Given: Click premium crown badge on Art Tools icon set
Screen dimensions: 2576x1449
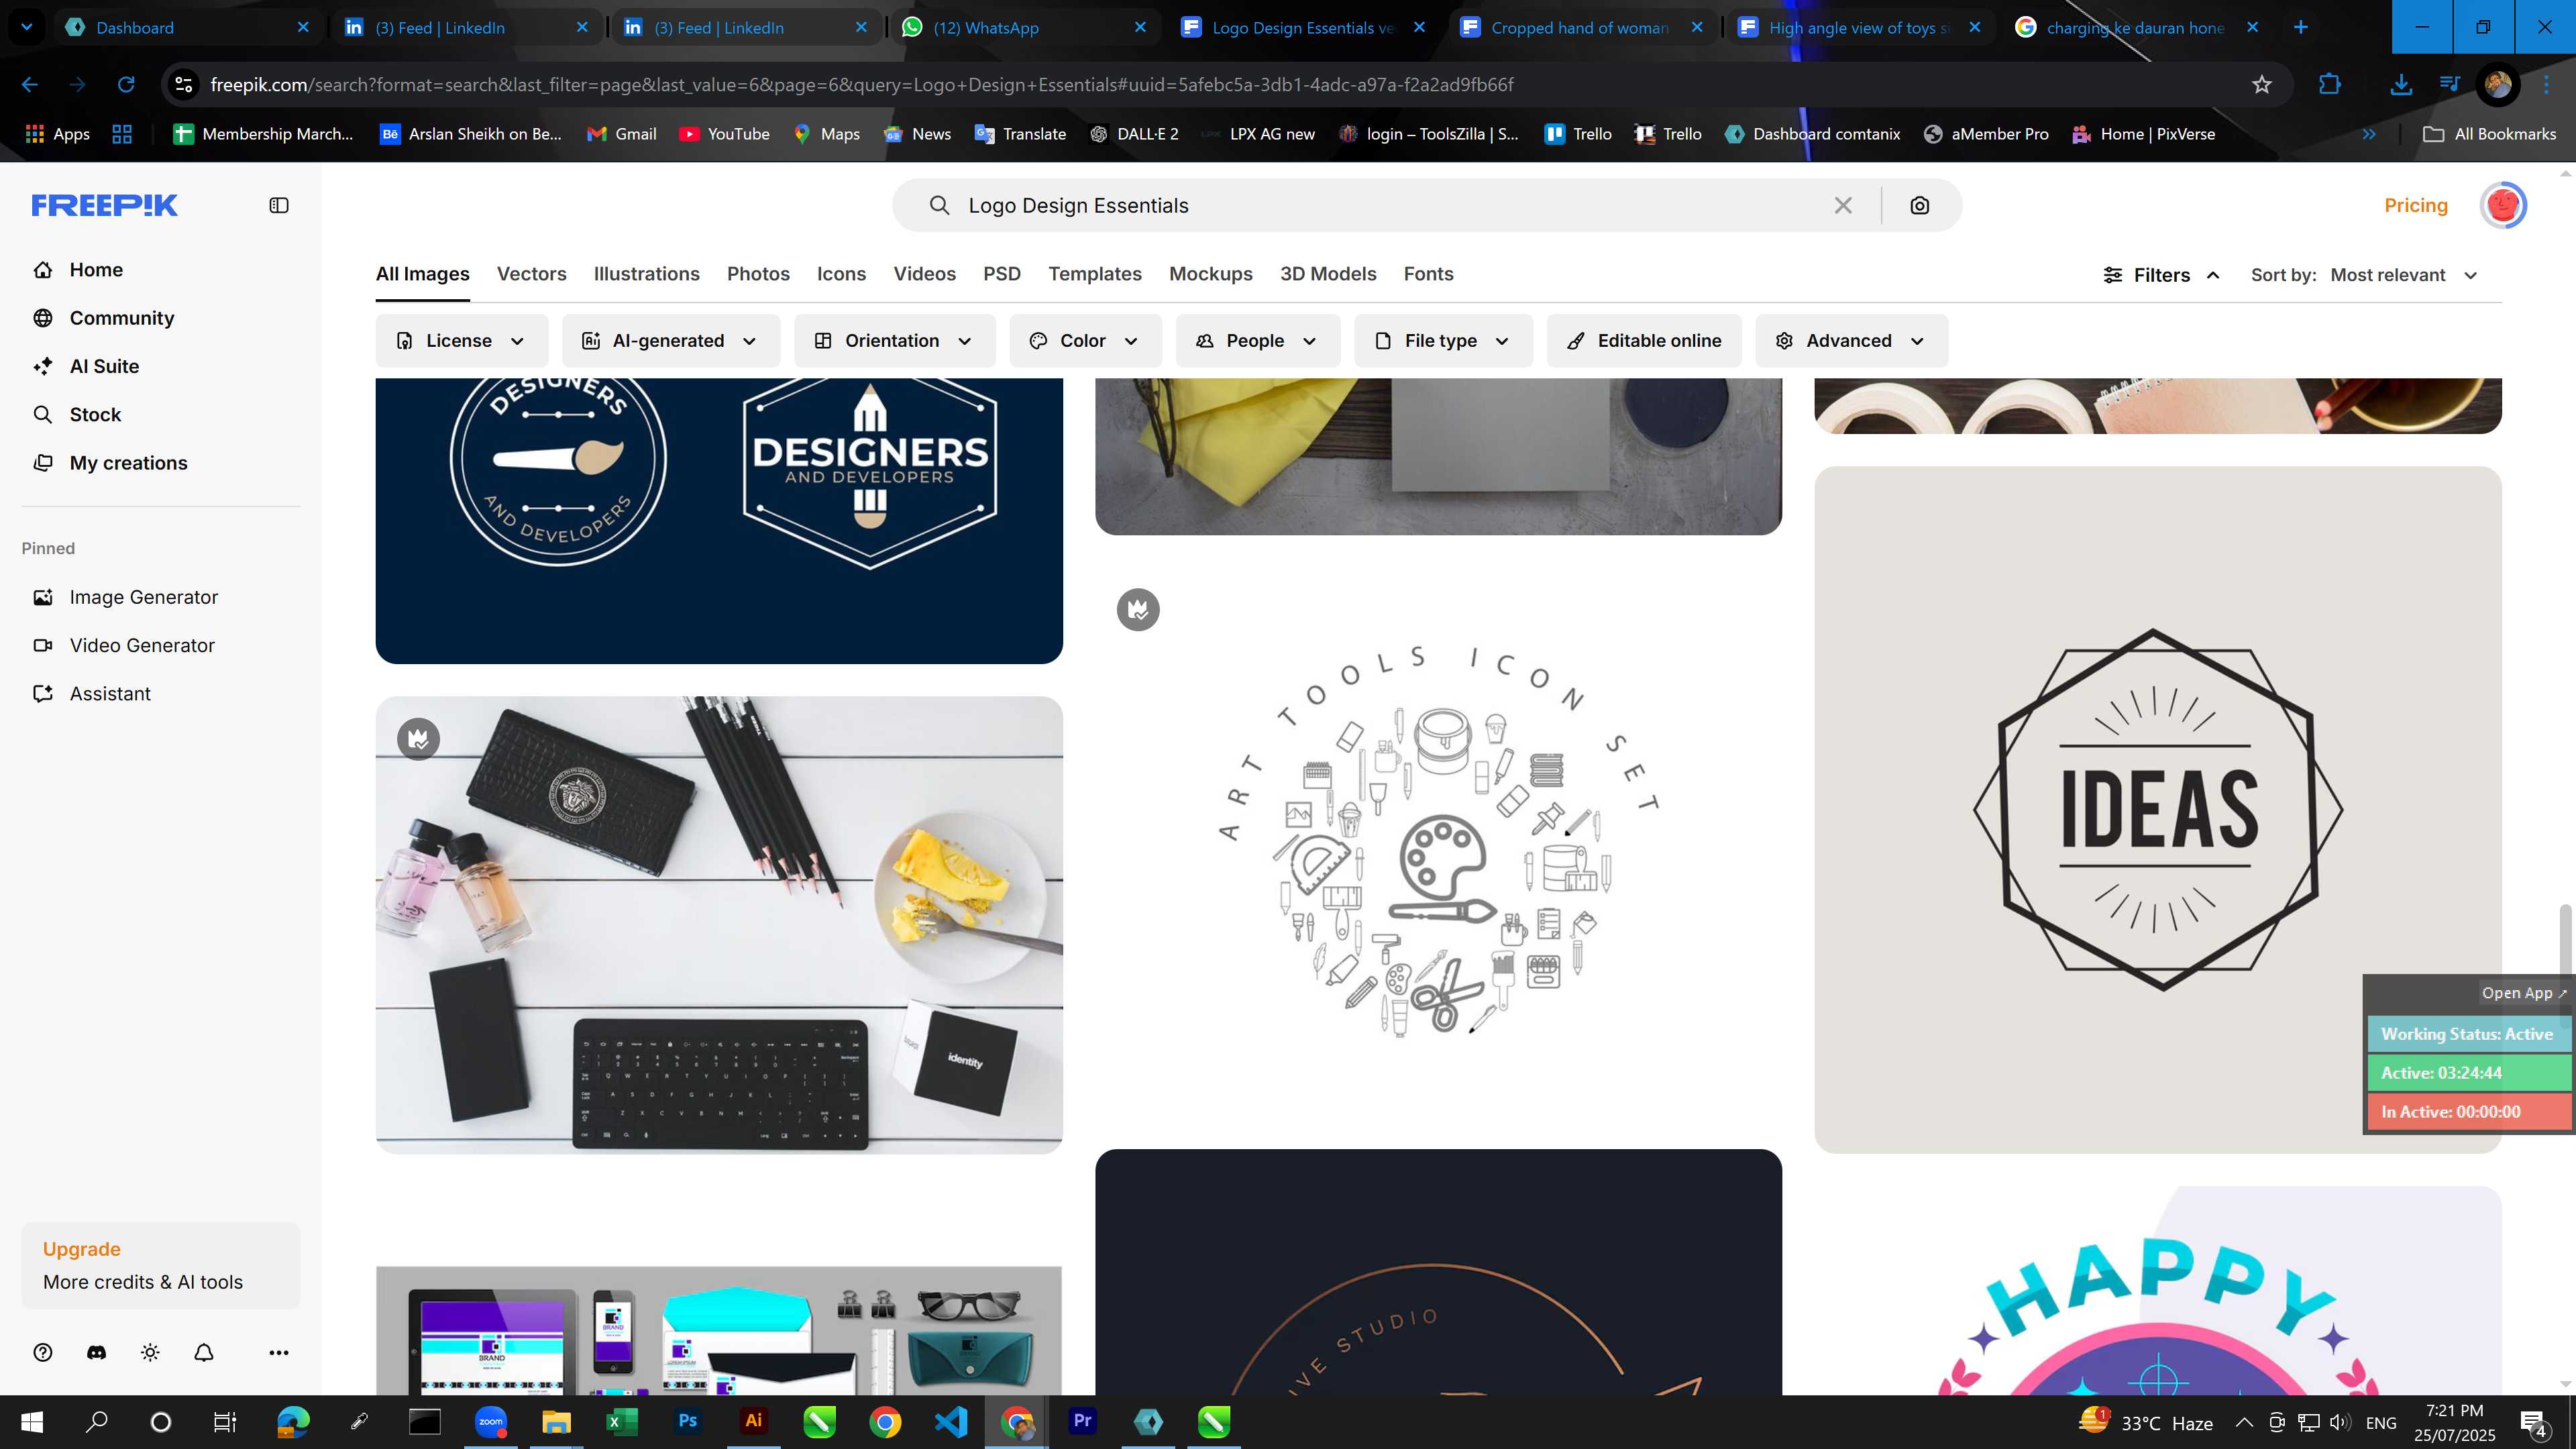Looking at the screenshot, I should point(1138,609).
